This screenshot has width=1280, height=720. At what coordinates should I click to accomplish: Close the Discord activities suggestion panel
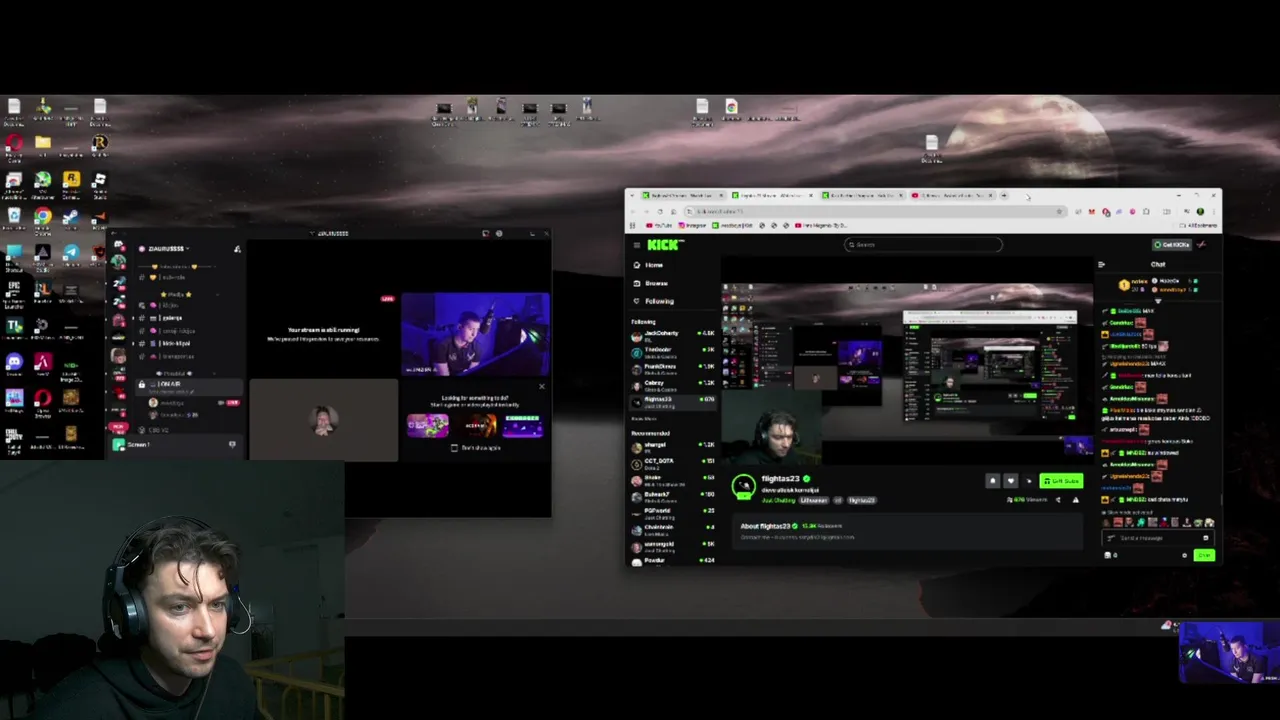point(542,386)
